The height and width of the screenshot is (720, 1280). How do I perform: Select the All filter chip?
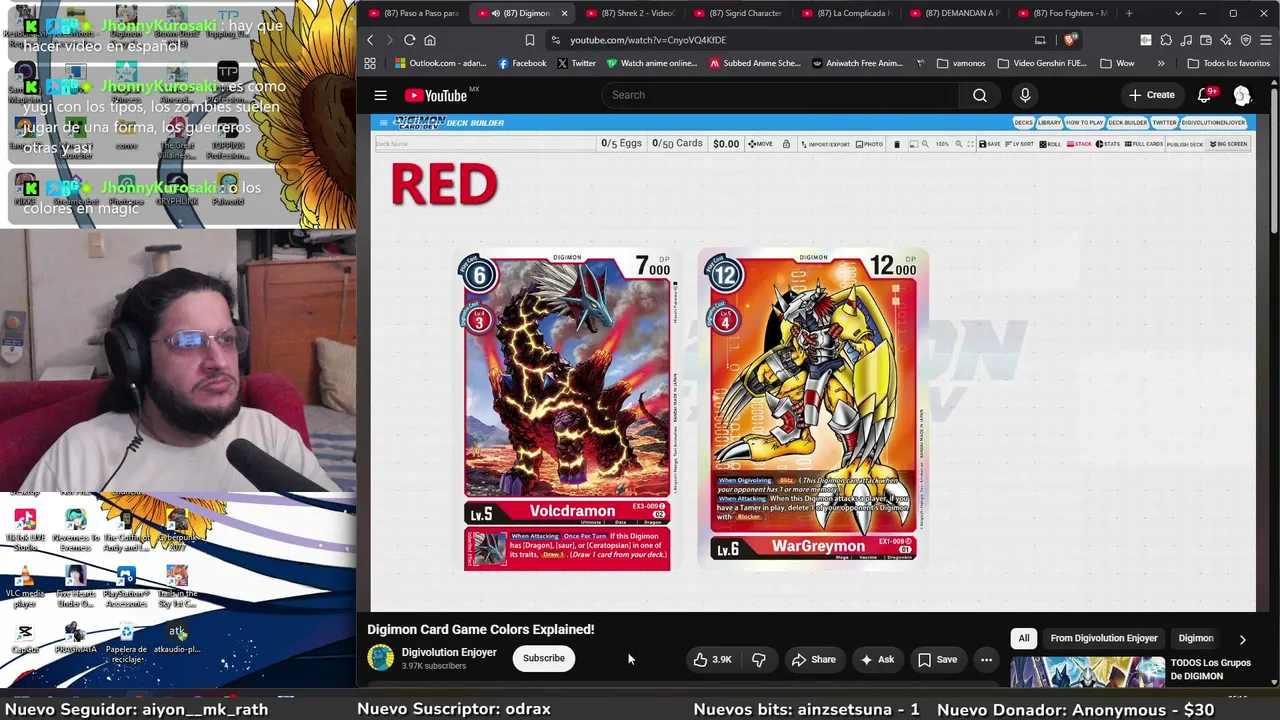(x=1024, y=638)
